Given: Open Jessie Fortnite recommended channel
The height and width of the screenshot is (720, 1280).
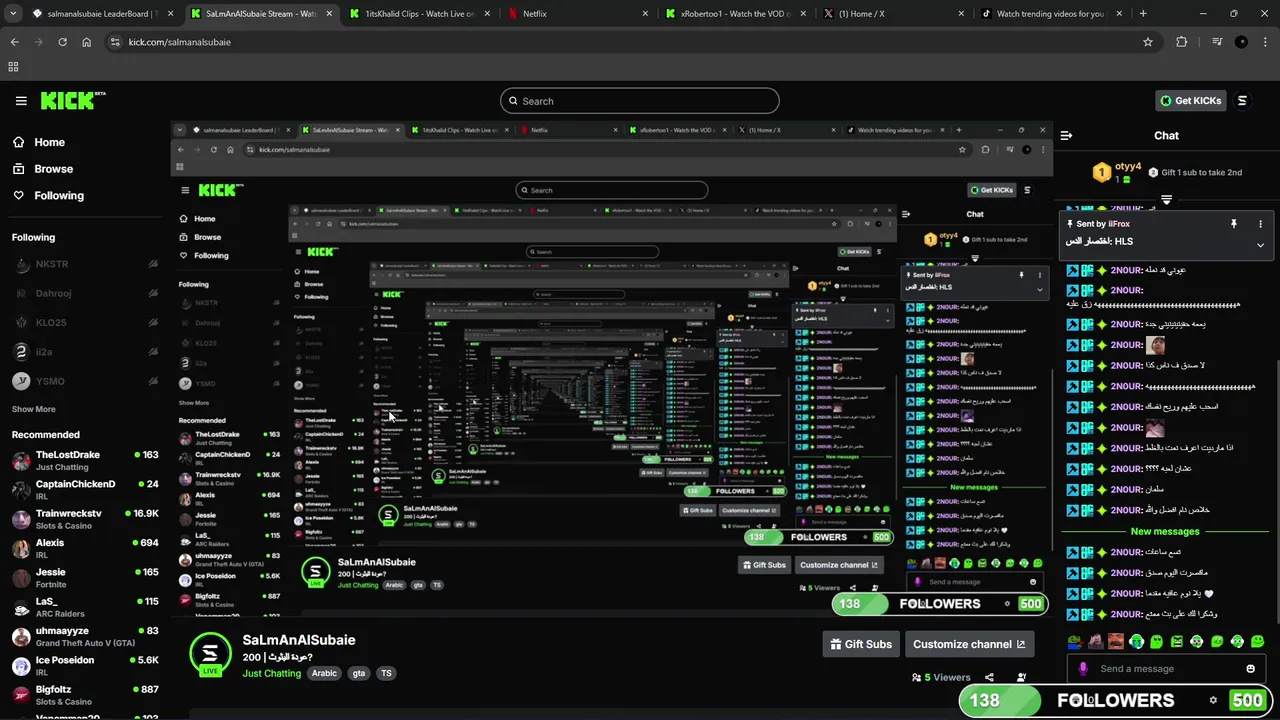Looking at the screenshot, I should (85, 578).
